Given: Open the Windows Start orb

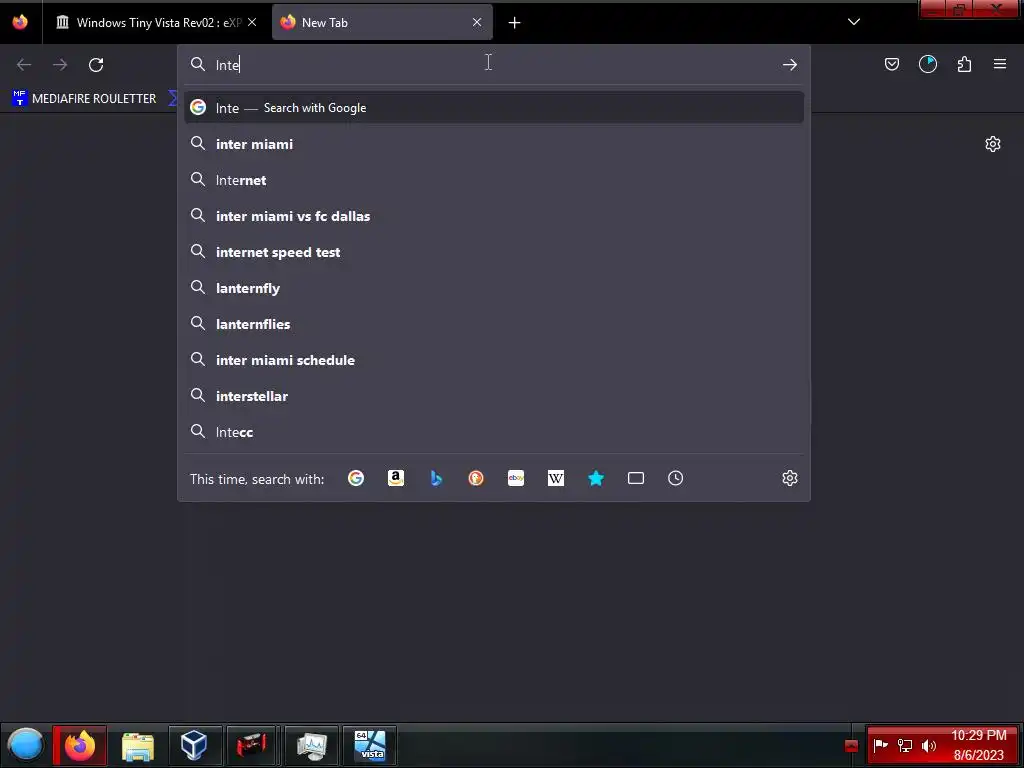Looking at the screenshot, I should pos(25,745).
